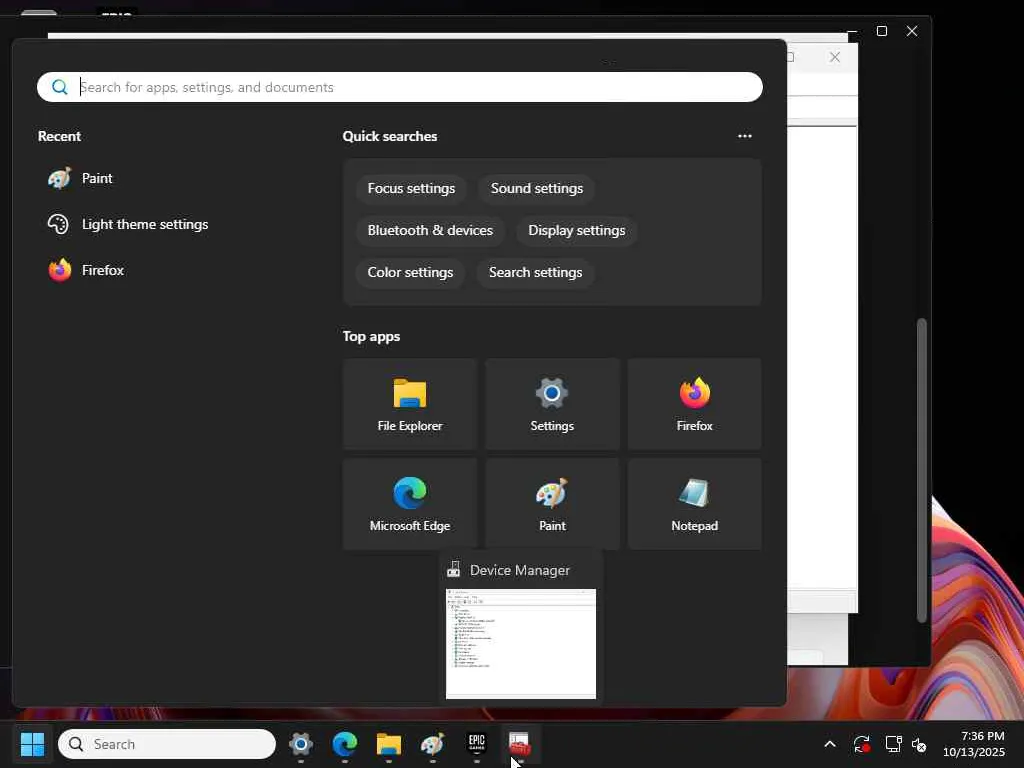Close the inner white window behind panel
The width and height of the screenshot is (1024, 768).
coord(835,57)
